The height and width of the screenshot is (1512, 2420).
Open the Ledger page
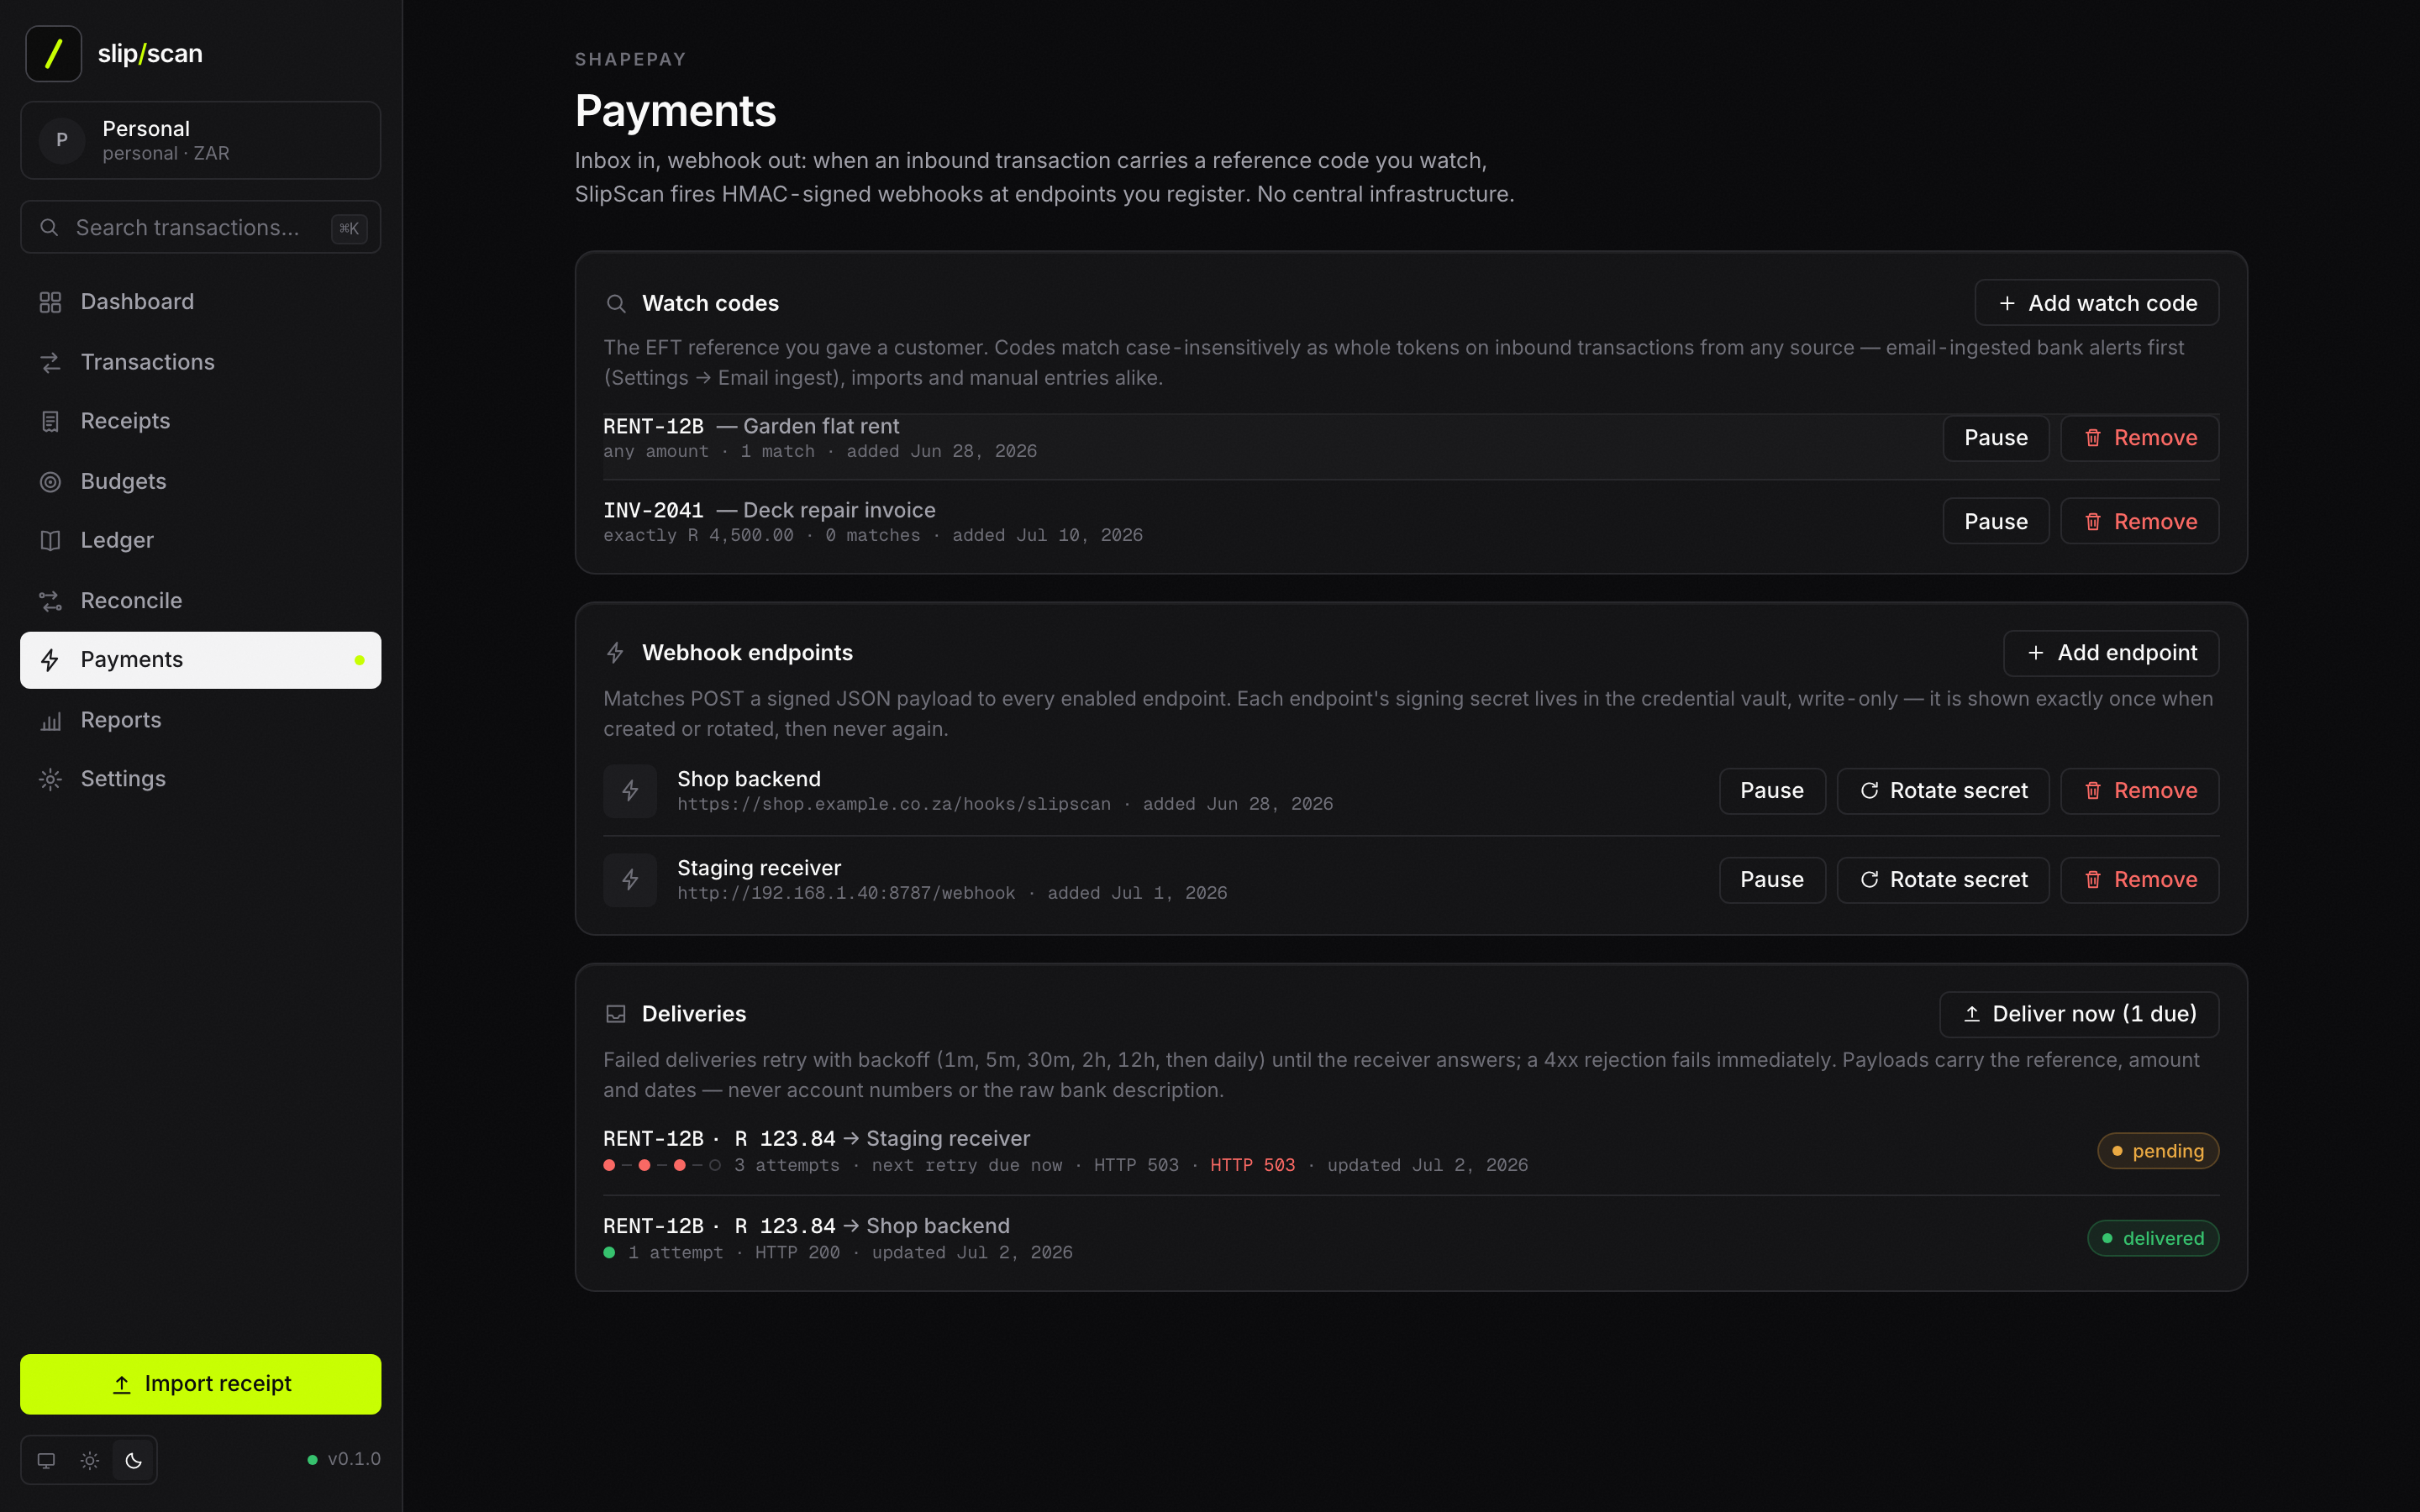pyautogui.click(x=200, y=540)
